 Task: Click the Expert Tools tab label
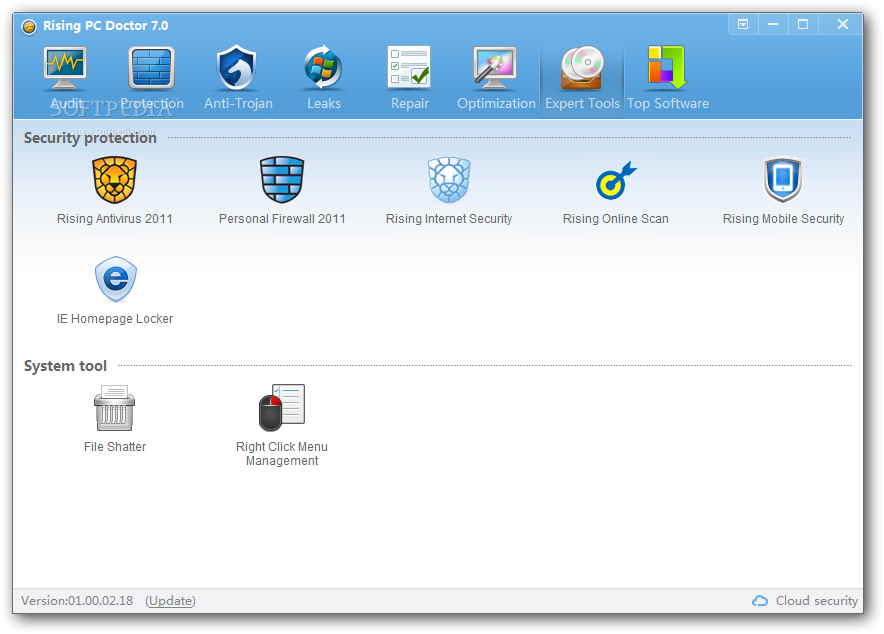(582, 104)
